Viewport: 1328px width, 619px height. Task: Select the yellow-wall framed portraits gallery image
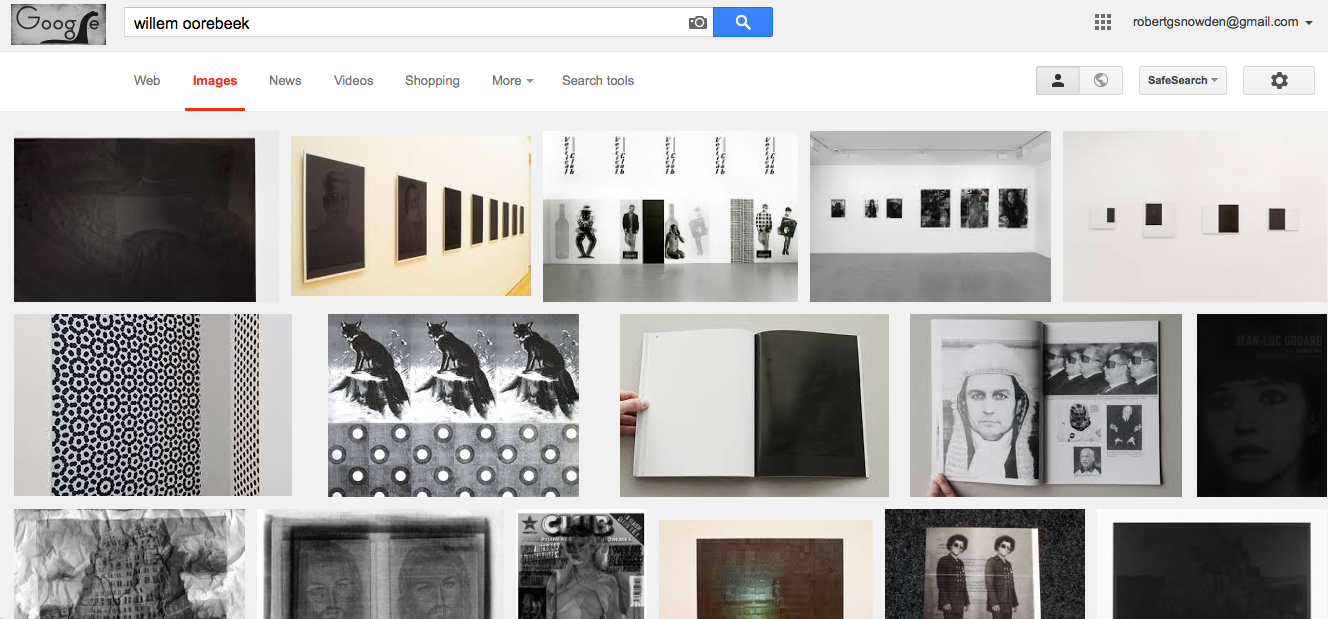tap(411, 216)
